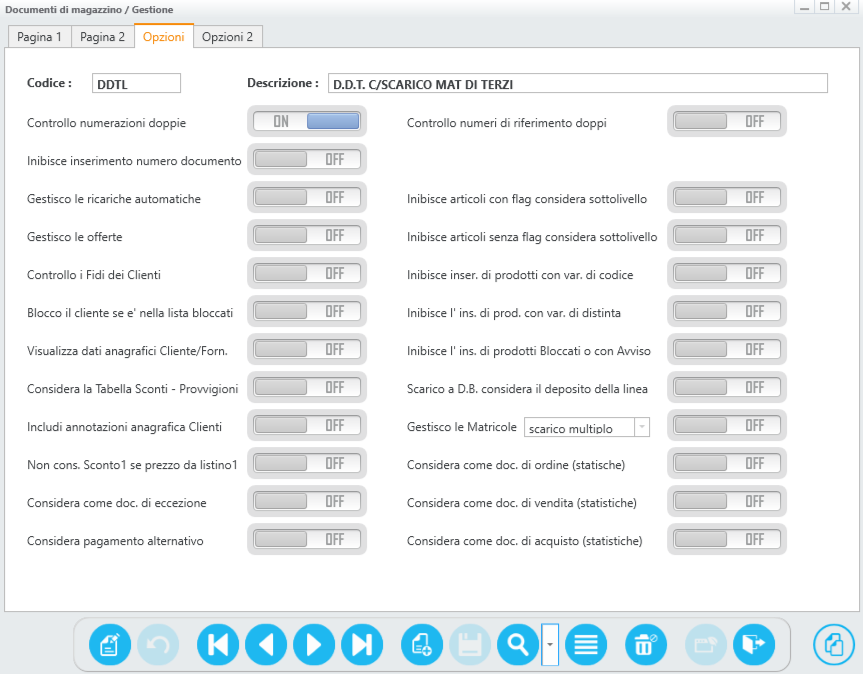Click the Codice field containing DDTL

tap(136, 83)
